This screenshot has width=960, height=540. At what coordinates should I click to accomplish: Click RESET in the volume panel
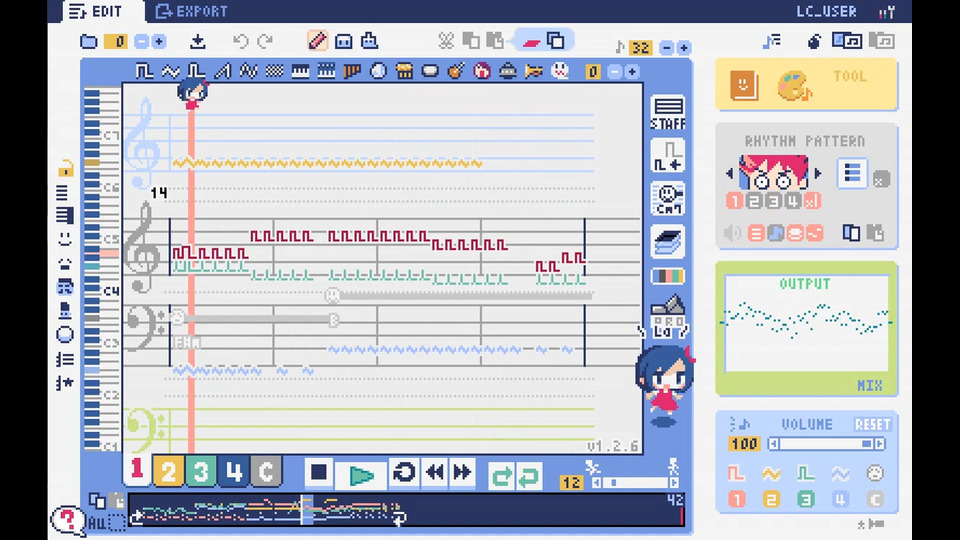[872, 424]
